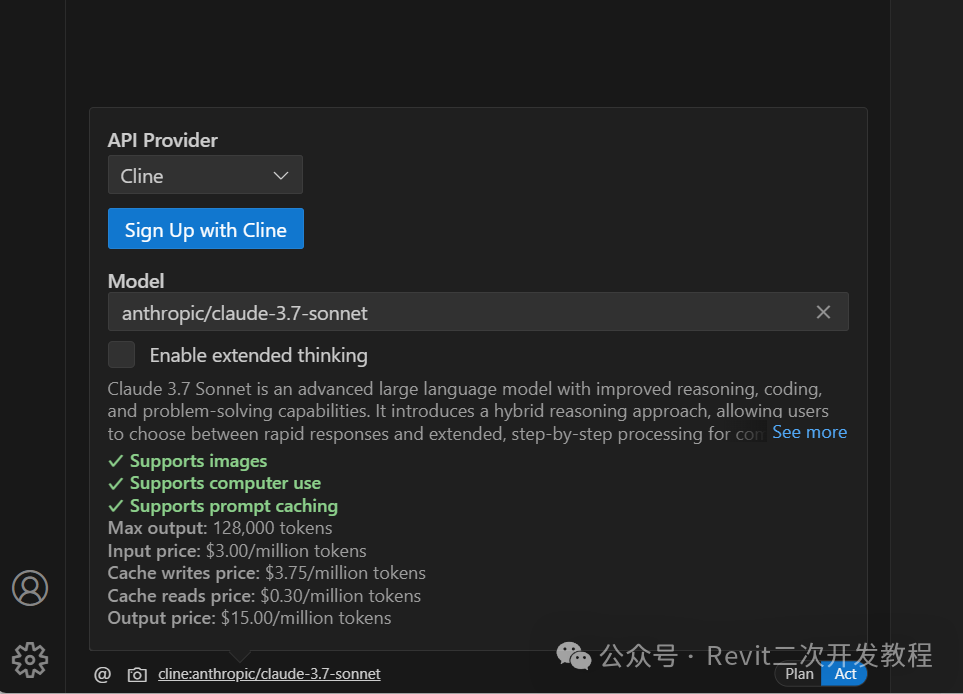963x694 pixels.
Task: Click the camera add-image icon
Action: [137, 674]
